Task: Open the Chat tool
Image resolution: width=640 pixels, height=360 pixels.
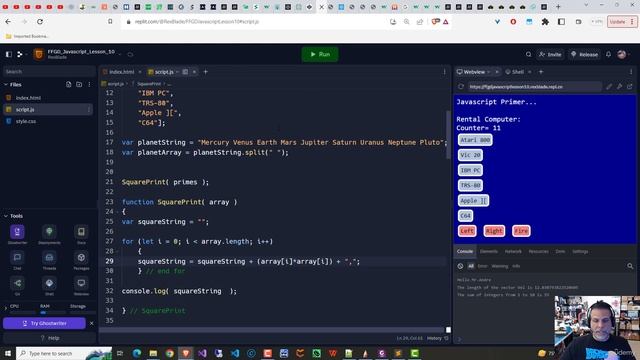Action: point(17,260)
